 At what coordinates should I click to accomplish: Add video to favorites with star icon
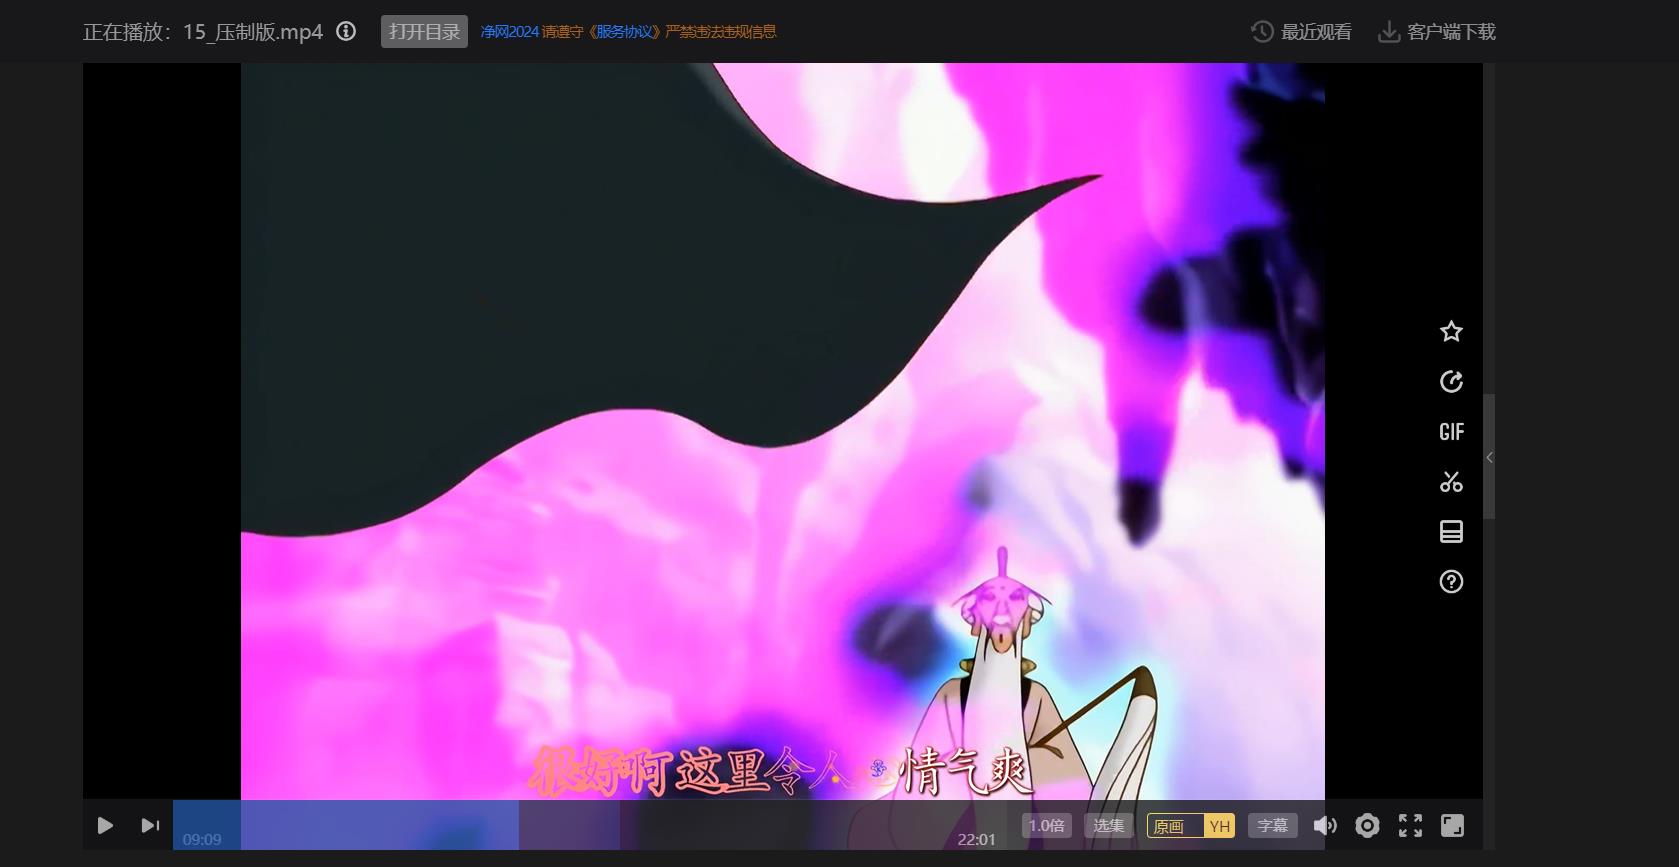coord(1451,331)
